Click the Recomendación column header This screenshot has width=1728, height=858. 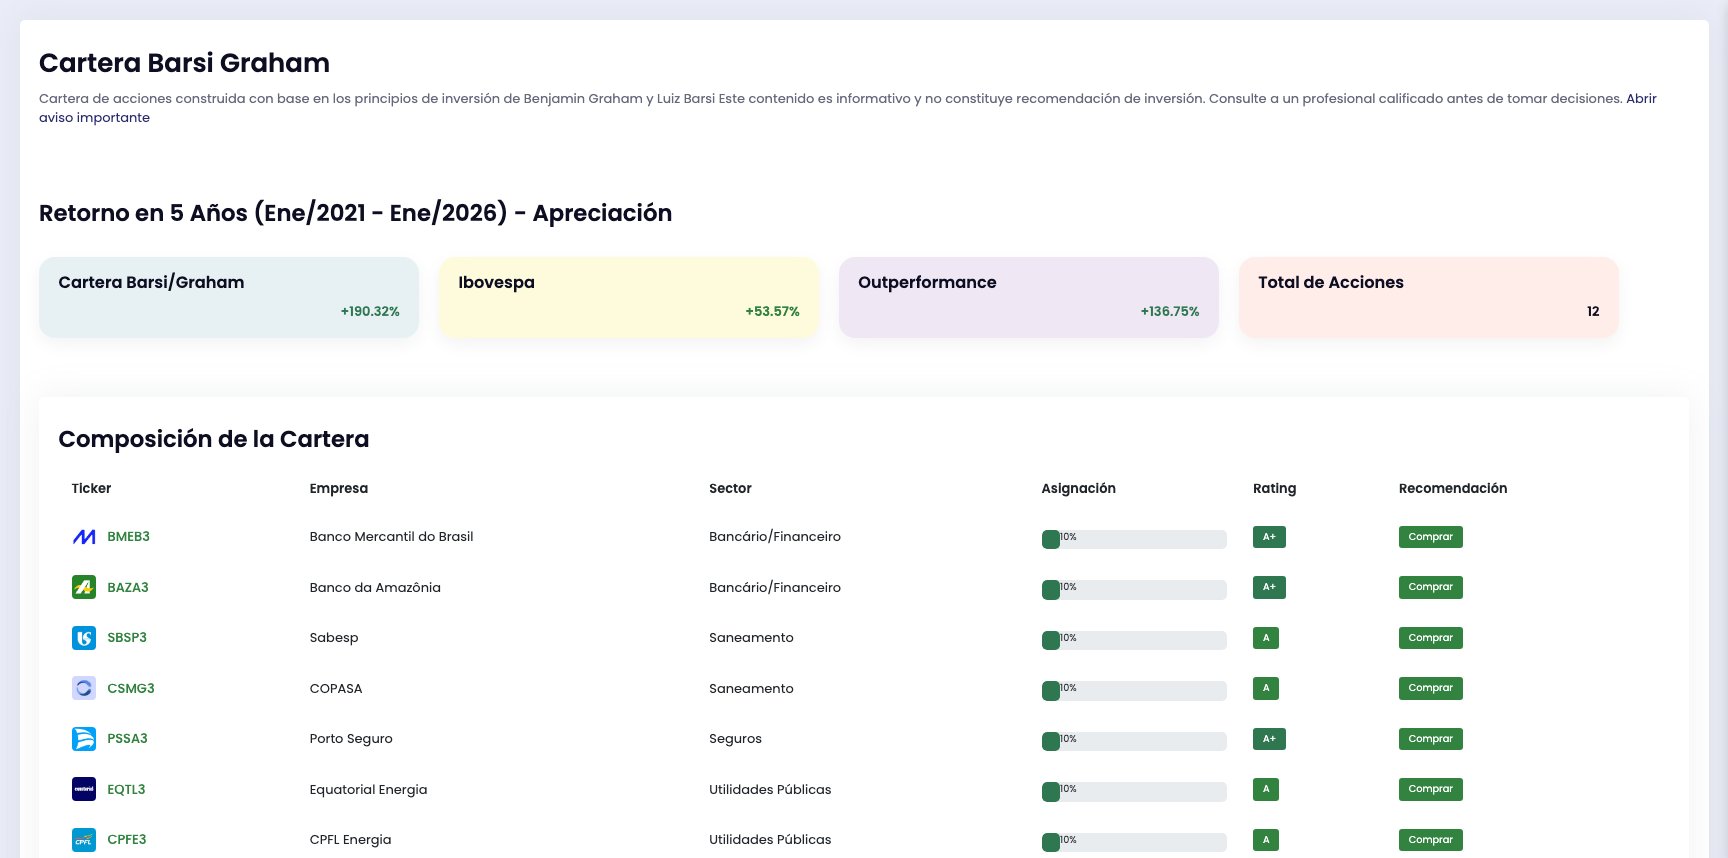pyautogui.click(x=1453, y=488)
